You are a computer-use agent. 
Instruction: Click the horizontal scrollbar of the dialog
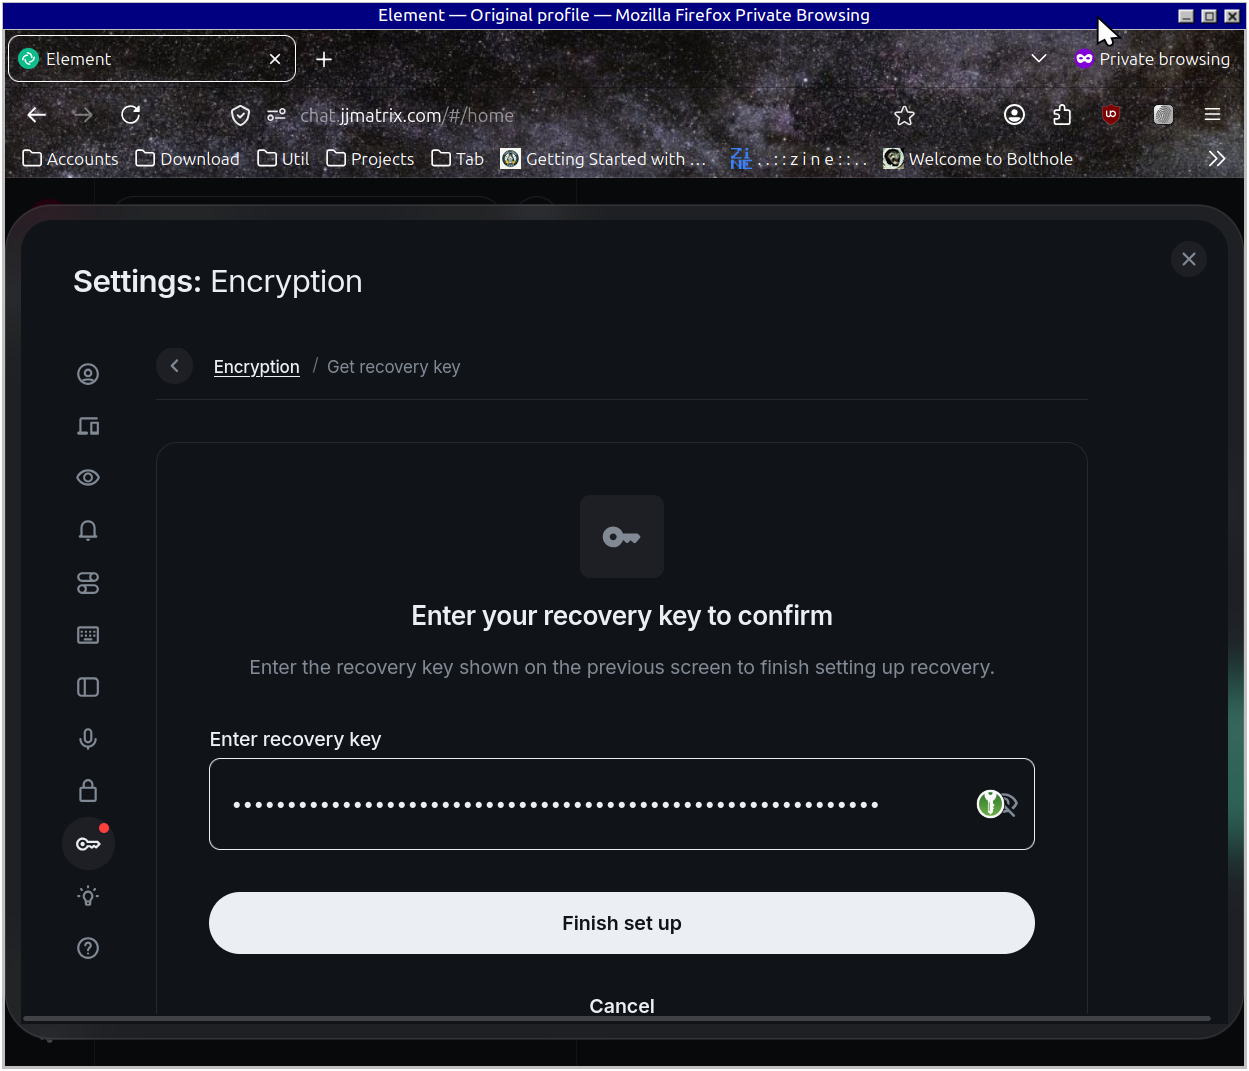pyautogui.click(x=617, y=1019)
